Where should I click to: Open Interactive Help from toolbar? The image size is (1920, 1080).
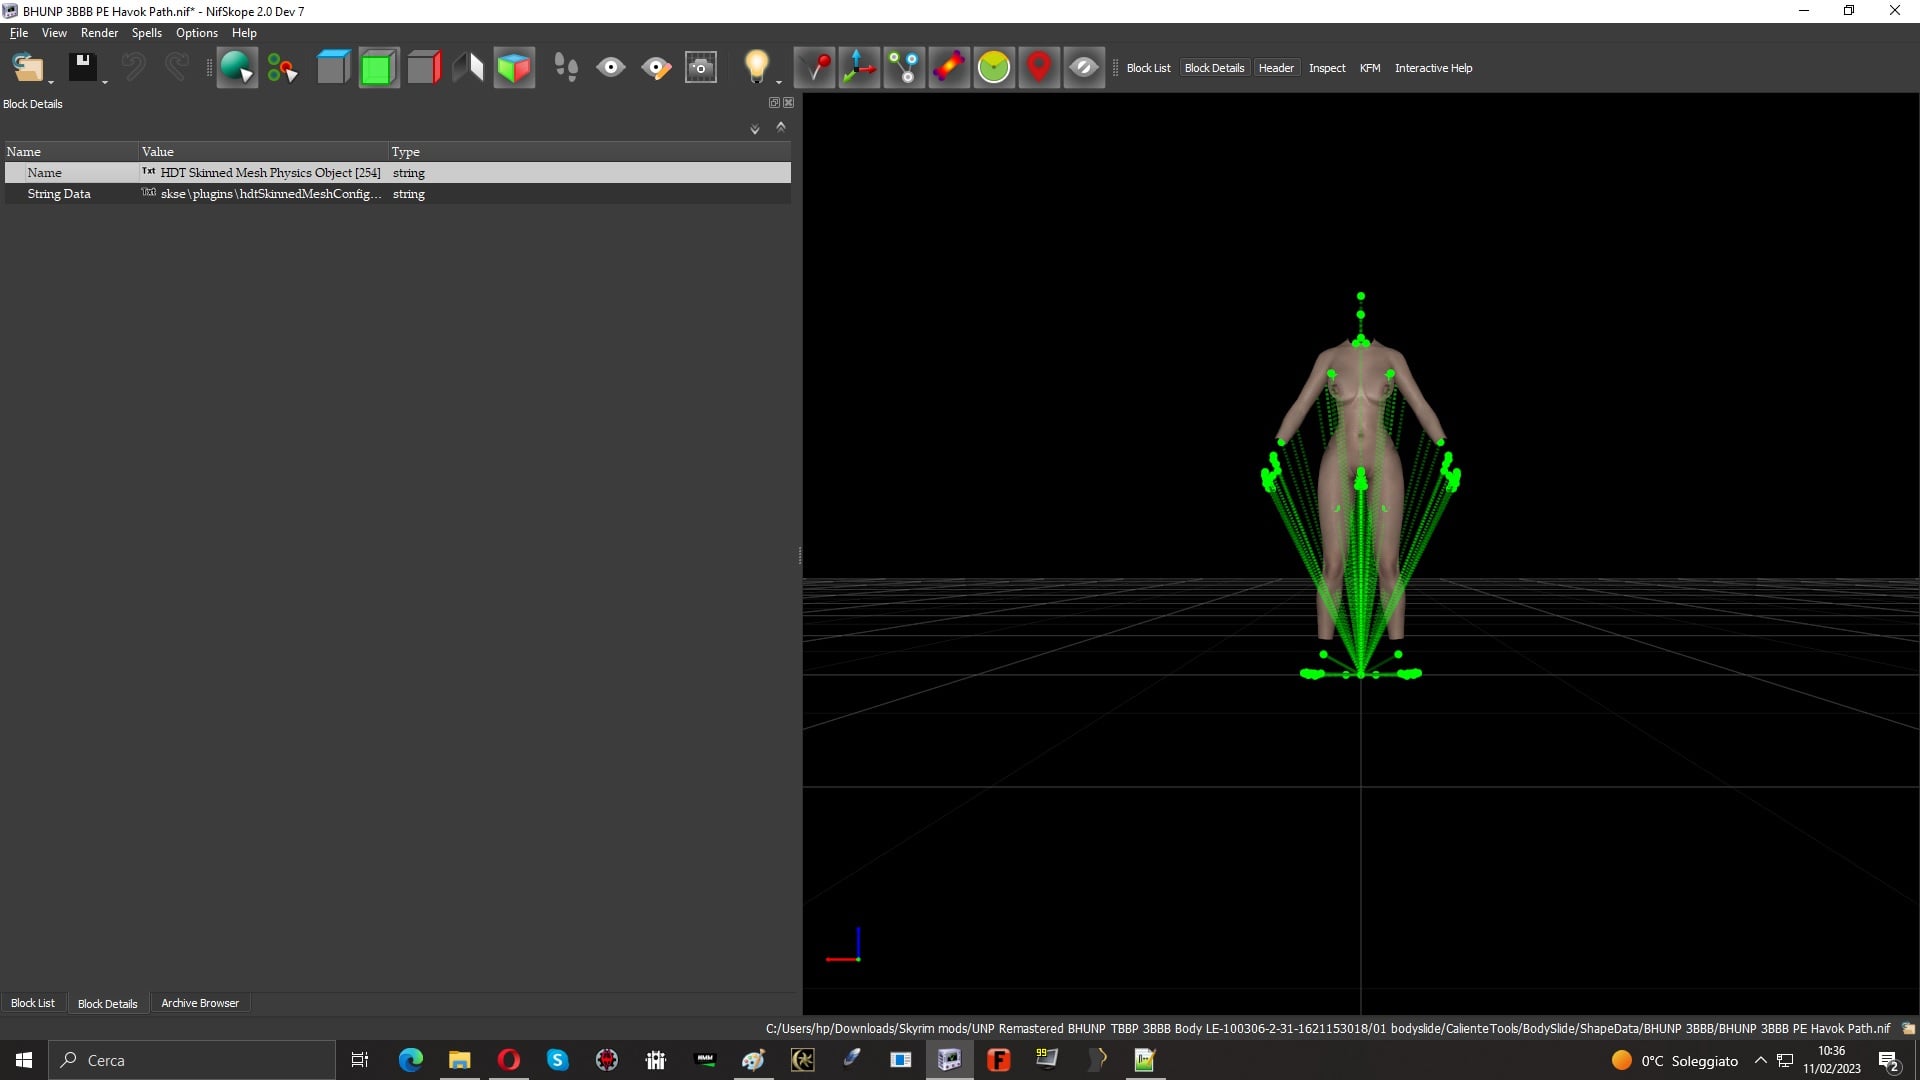[x=1433, y=68]
